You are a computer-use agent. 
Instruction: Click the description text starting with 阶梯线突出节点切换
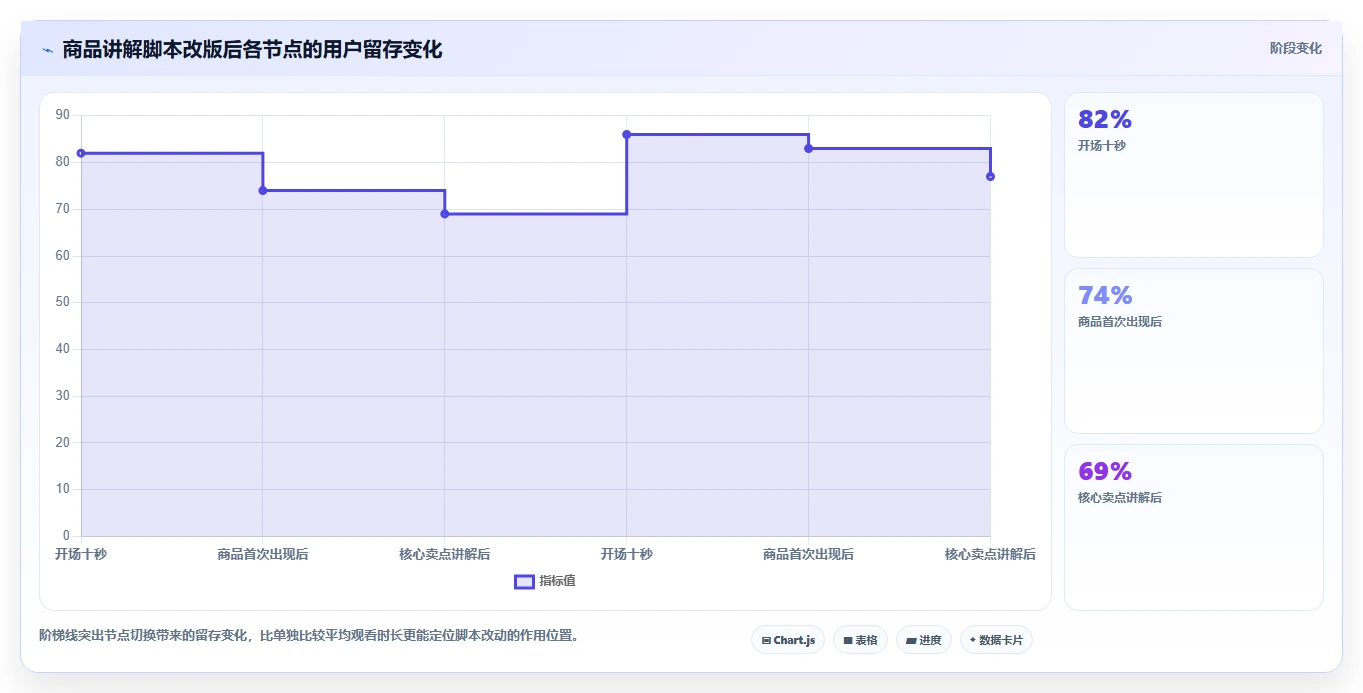coord(309,636)
